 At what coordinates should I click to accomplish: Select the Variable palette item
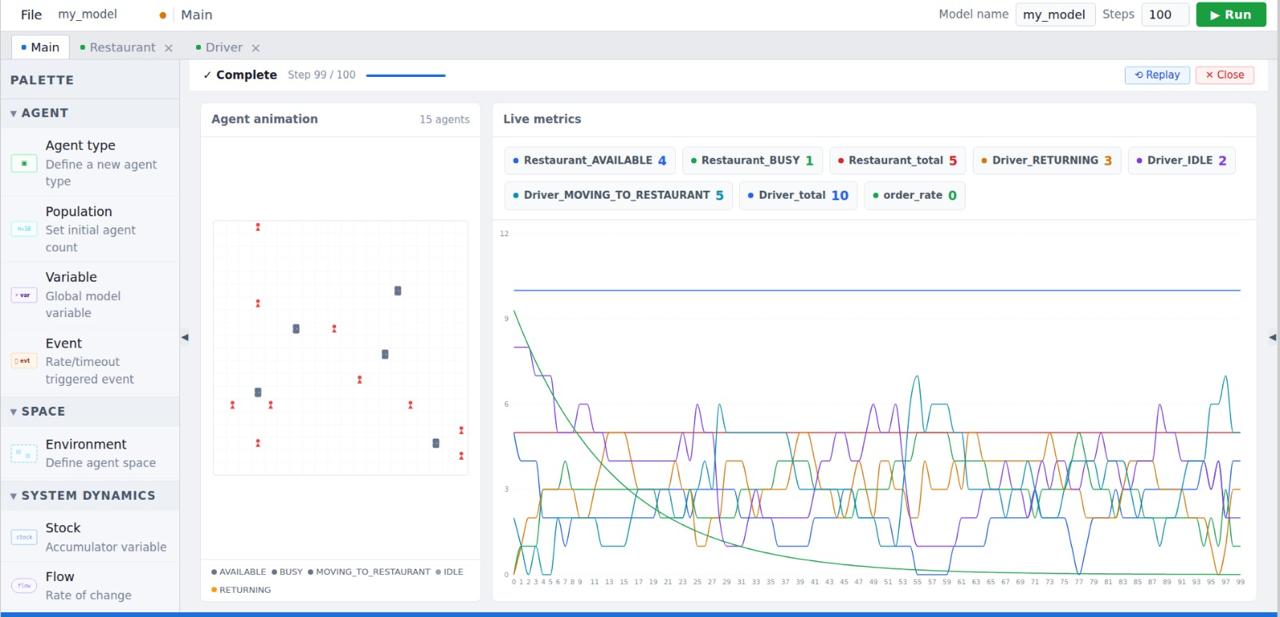90,295
